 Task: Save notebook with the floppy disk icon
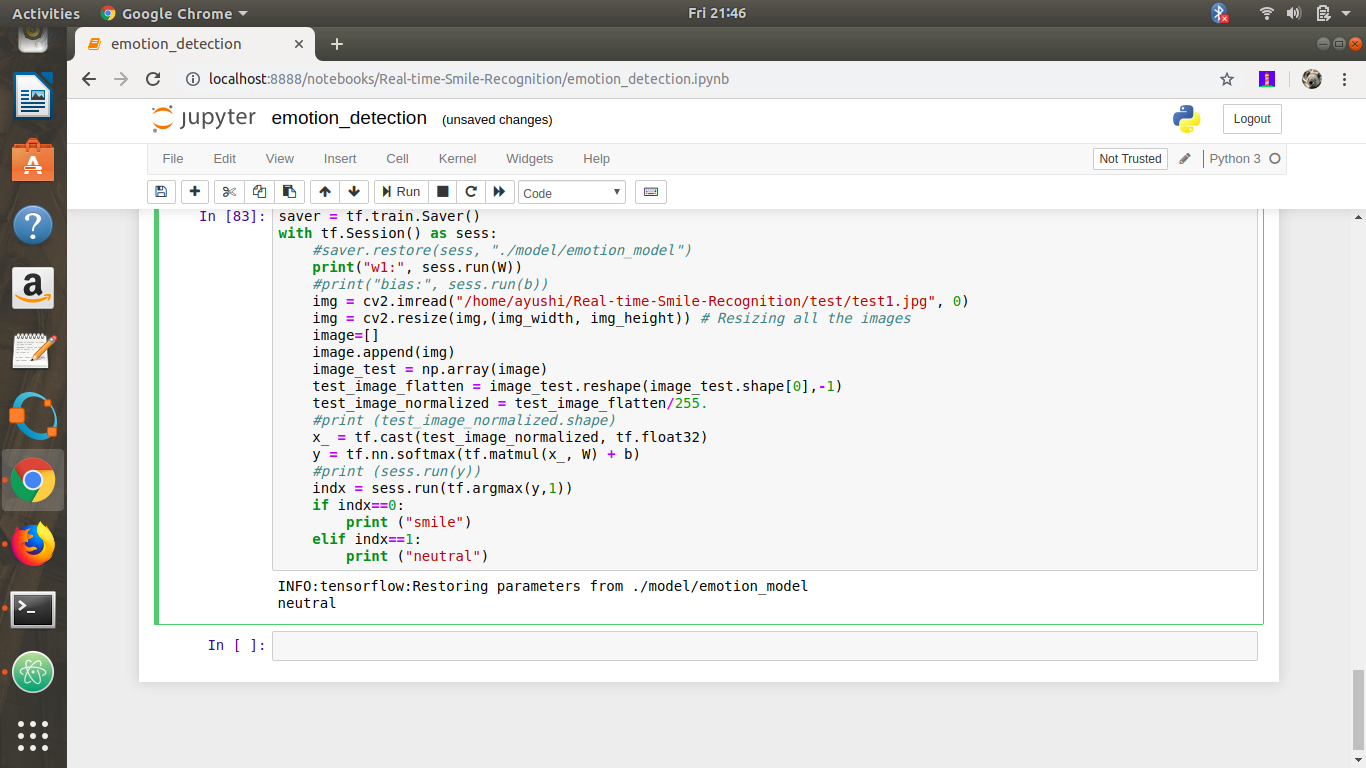pos(161,192)
